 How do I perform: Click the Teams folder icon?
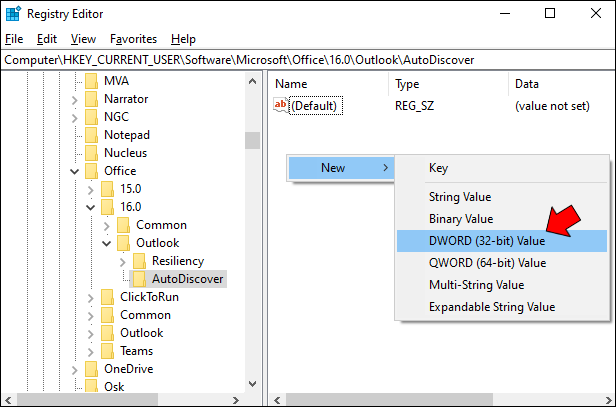coord(108,351)
